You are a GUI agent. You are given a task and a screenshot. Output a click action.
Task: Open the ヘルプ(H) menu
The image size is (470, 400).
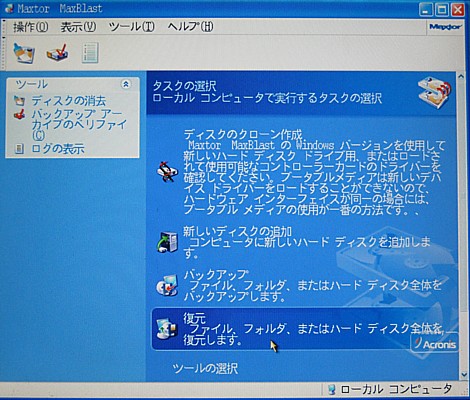pos(190,27)
